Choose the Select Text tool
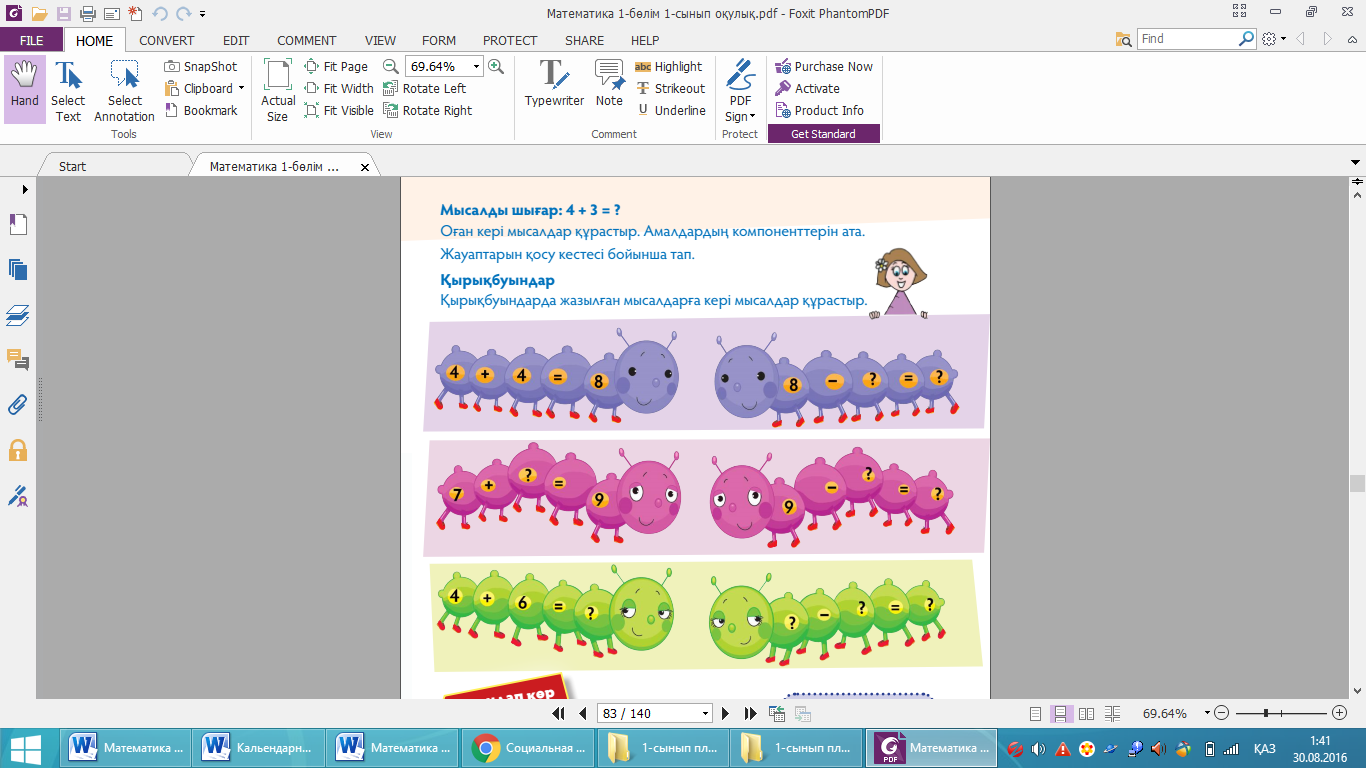The image size is (1366, 768). click(x=68, y=90)
